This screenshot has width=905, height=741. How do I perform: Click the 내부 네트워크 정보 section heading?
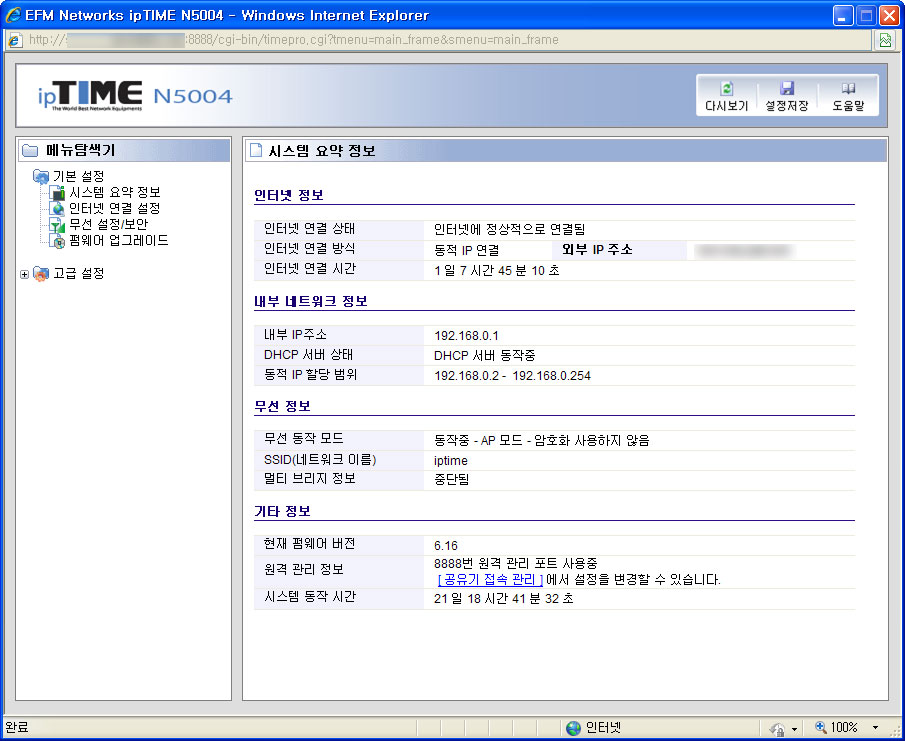click(x=311, y=301)
